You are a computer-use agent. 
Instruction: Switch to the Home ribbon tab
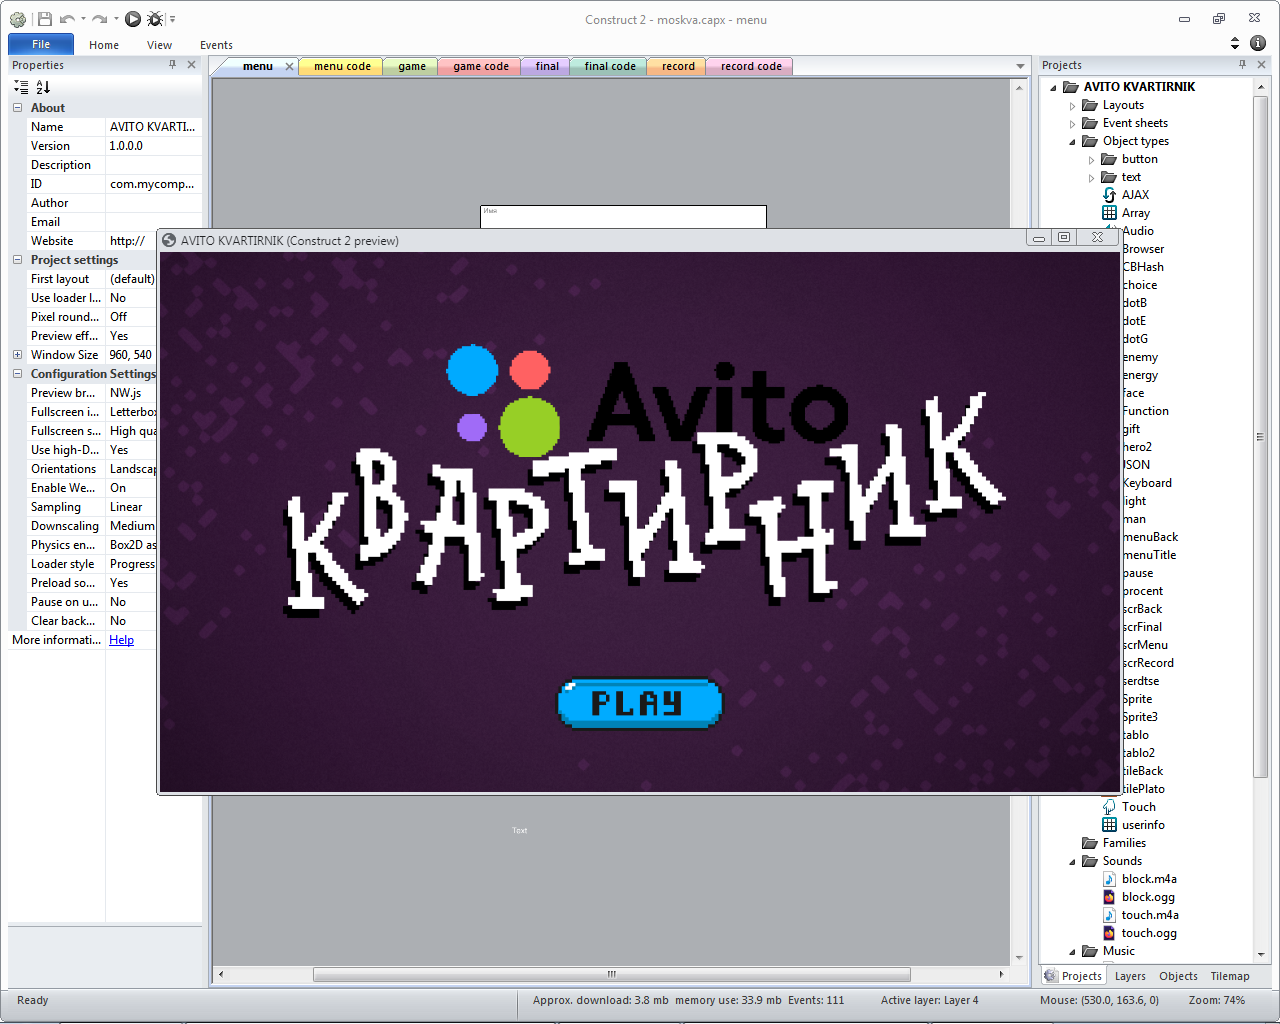pyautogui.click(x=104, y=45)
